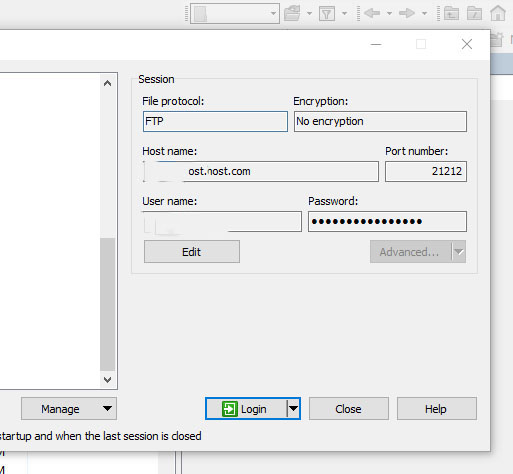Open the parent directory folder icon
The image size is (513, 474).
451,14
